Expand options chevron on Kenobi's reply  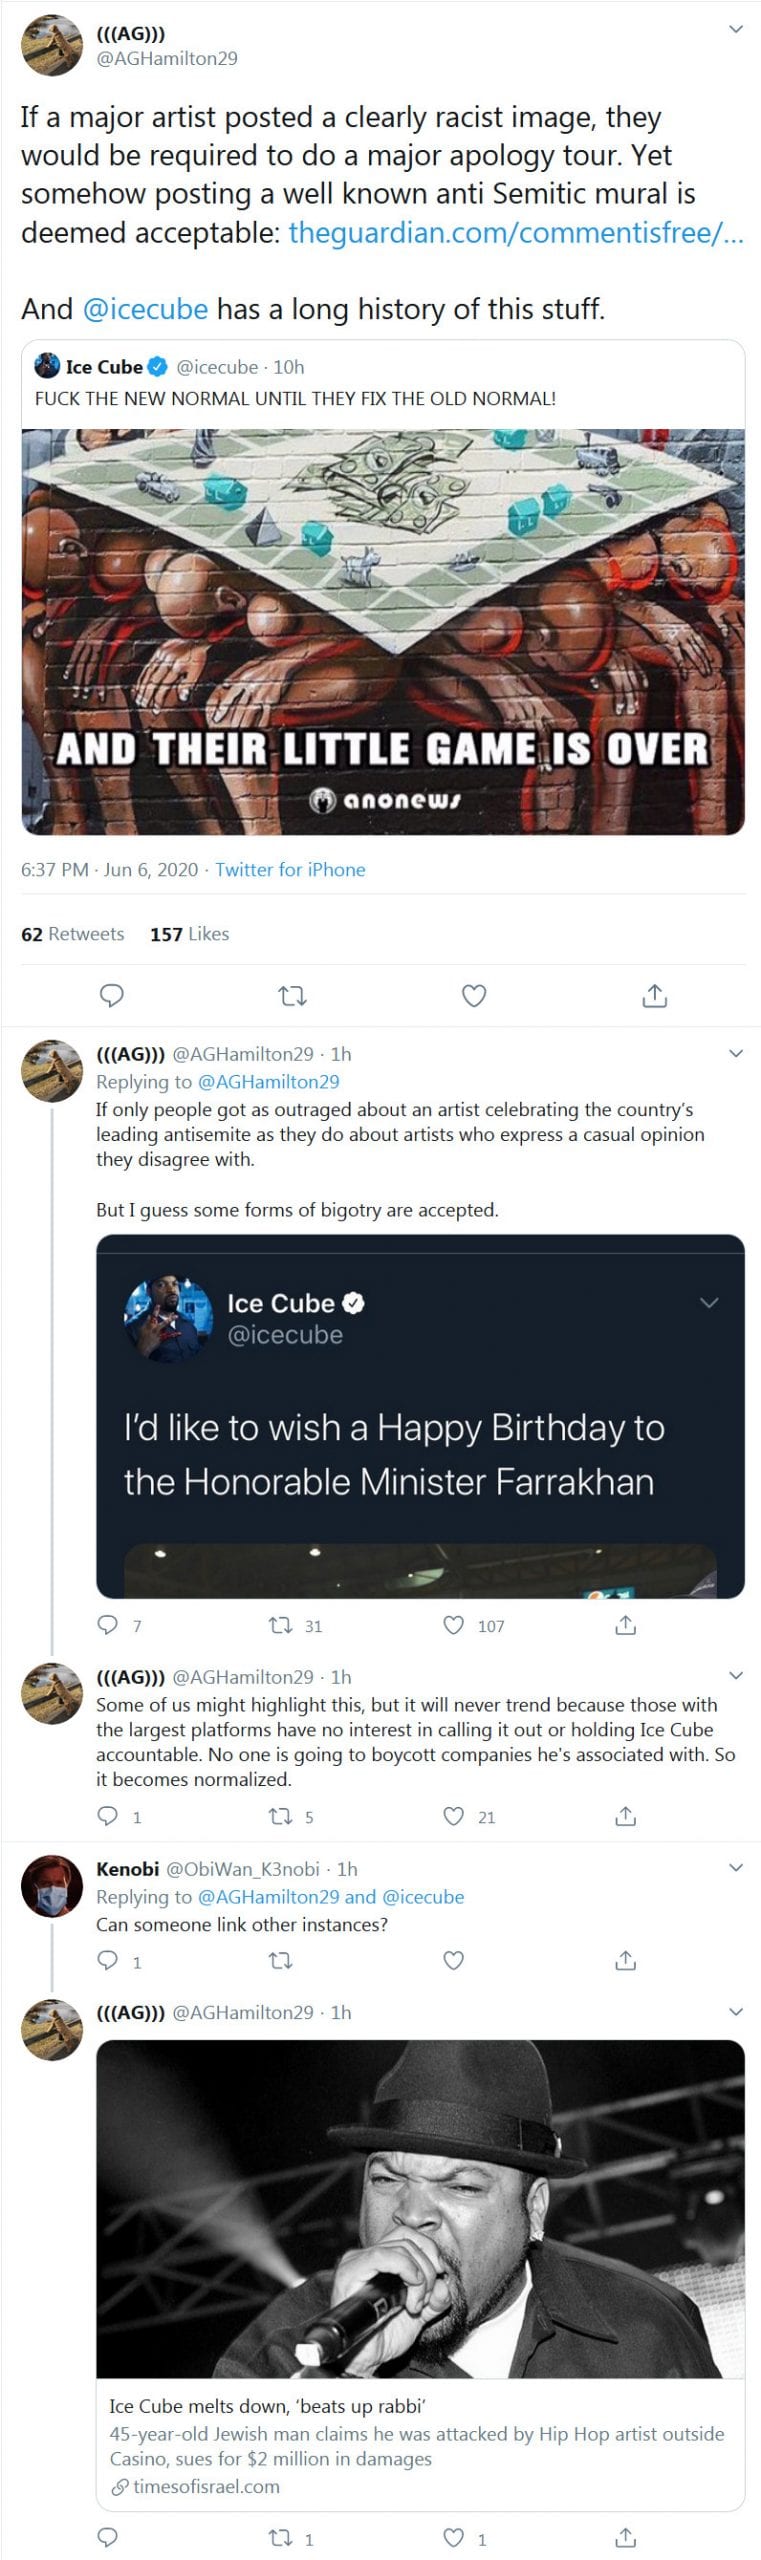(x=736, y=1868)
